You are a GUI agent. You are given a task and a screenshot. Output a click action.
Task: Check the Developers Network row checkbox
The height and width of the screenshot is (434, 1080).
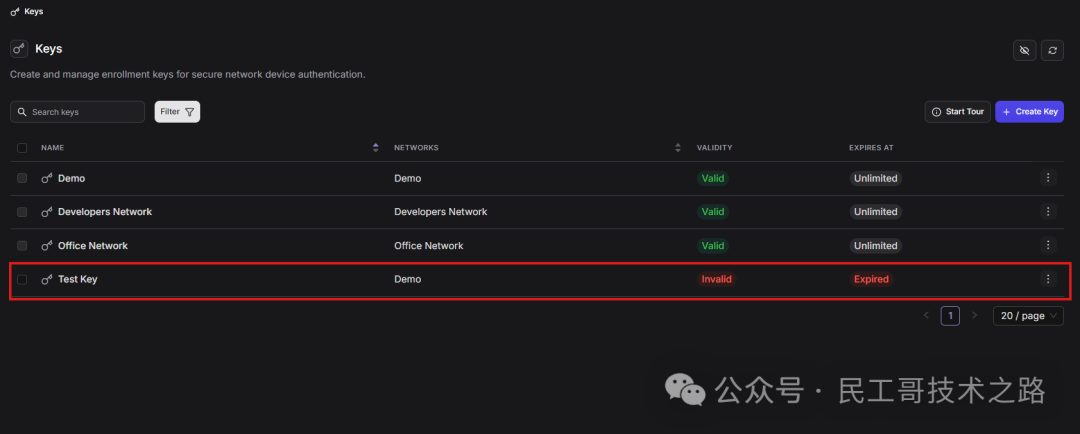tap(22, 212)
